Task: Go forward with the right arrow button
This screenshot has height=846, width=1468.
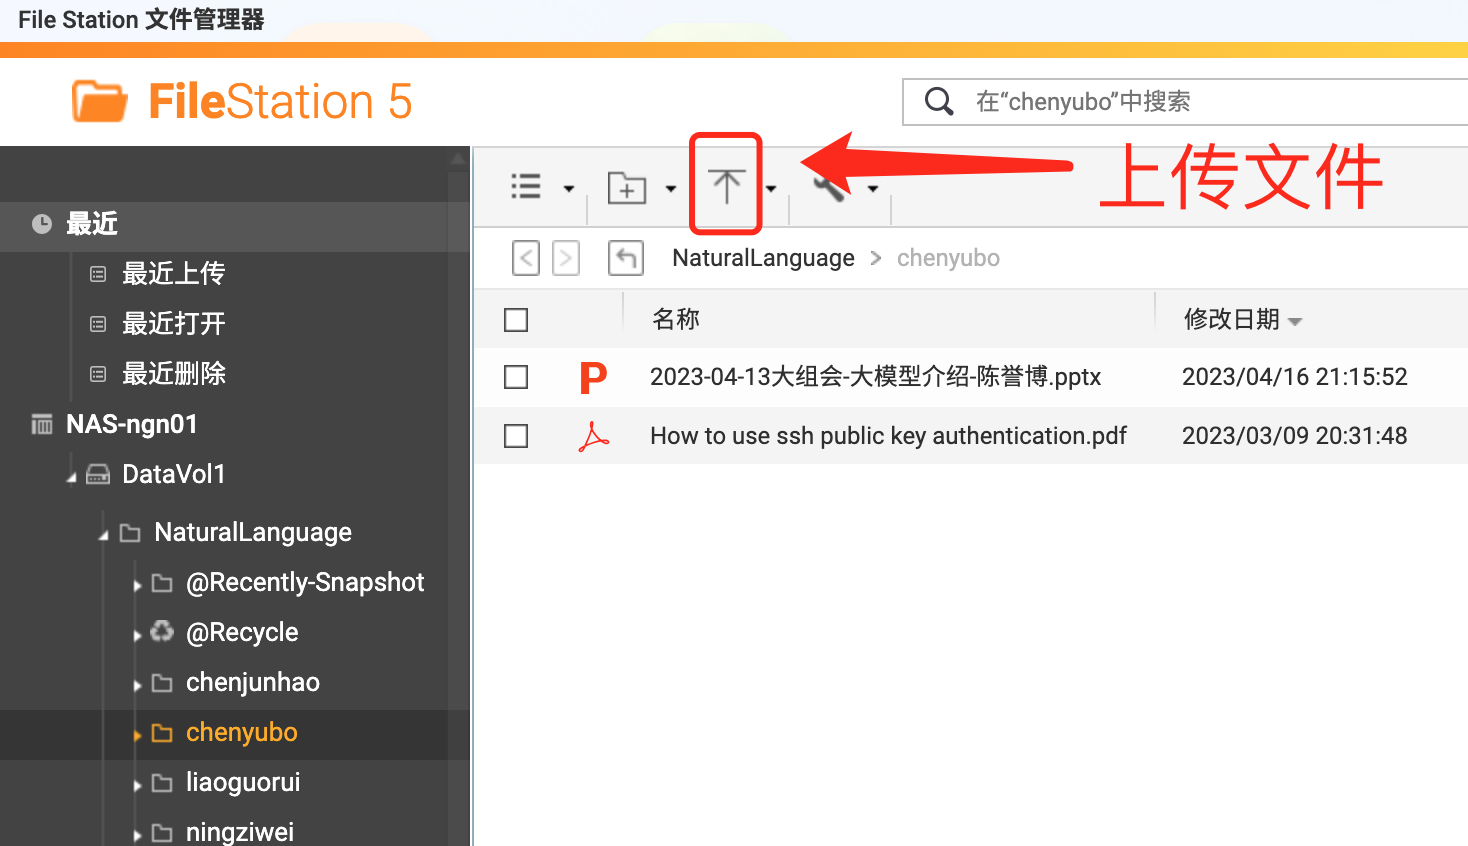Action: [566, 258]
